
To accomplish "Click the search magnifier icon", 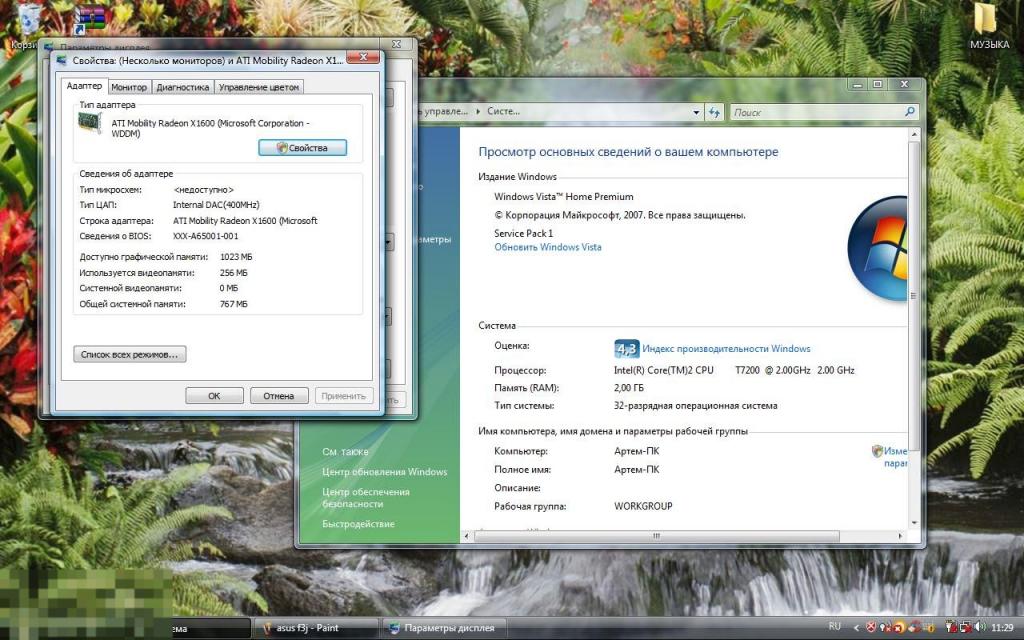I will click(909, 112).
